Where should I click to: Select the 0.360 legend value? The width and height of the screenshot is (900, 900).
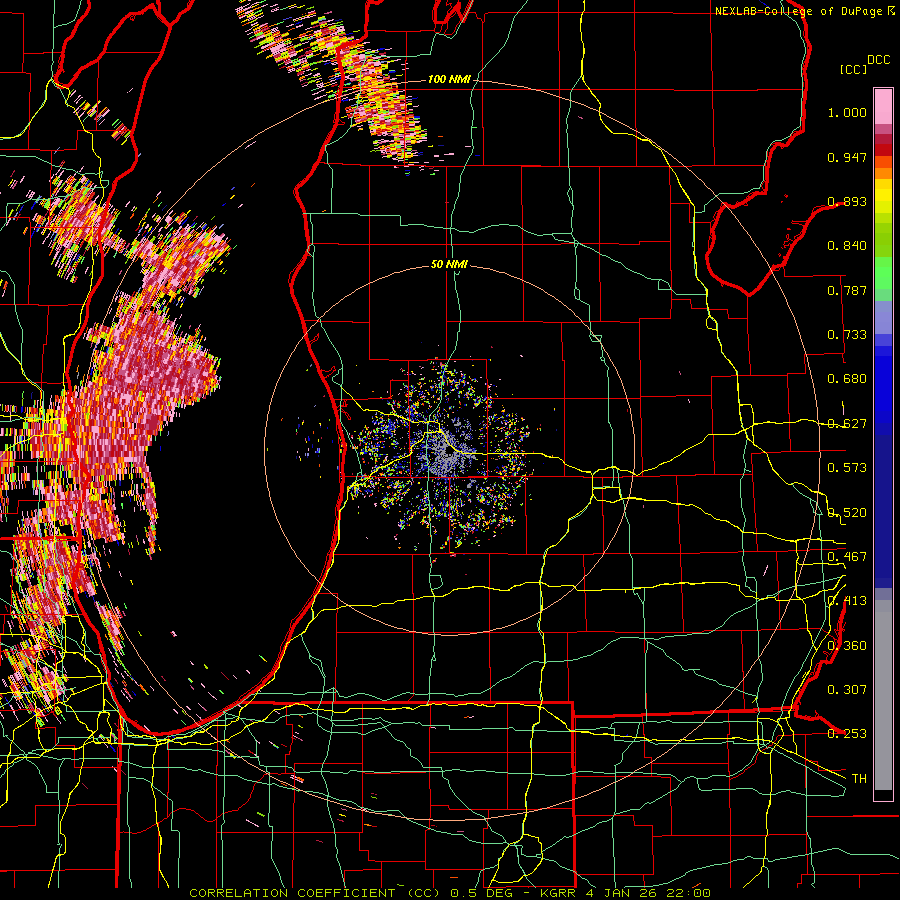point(847,646)
